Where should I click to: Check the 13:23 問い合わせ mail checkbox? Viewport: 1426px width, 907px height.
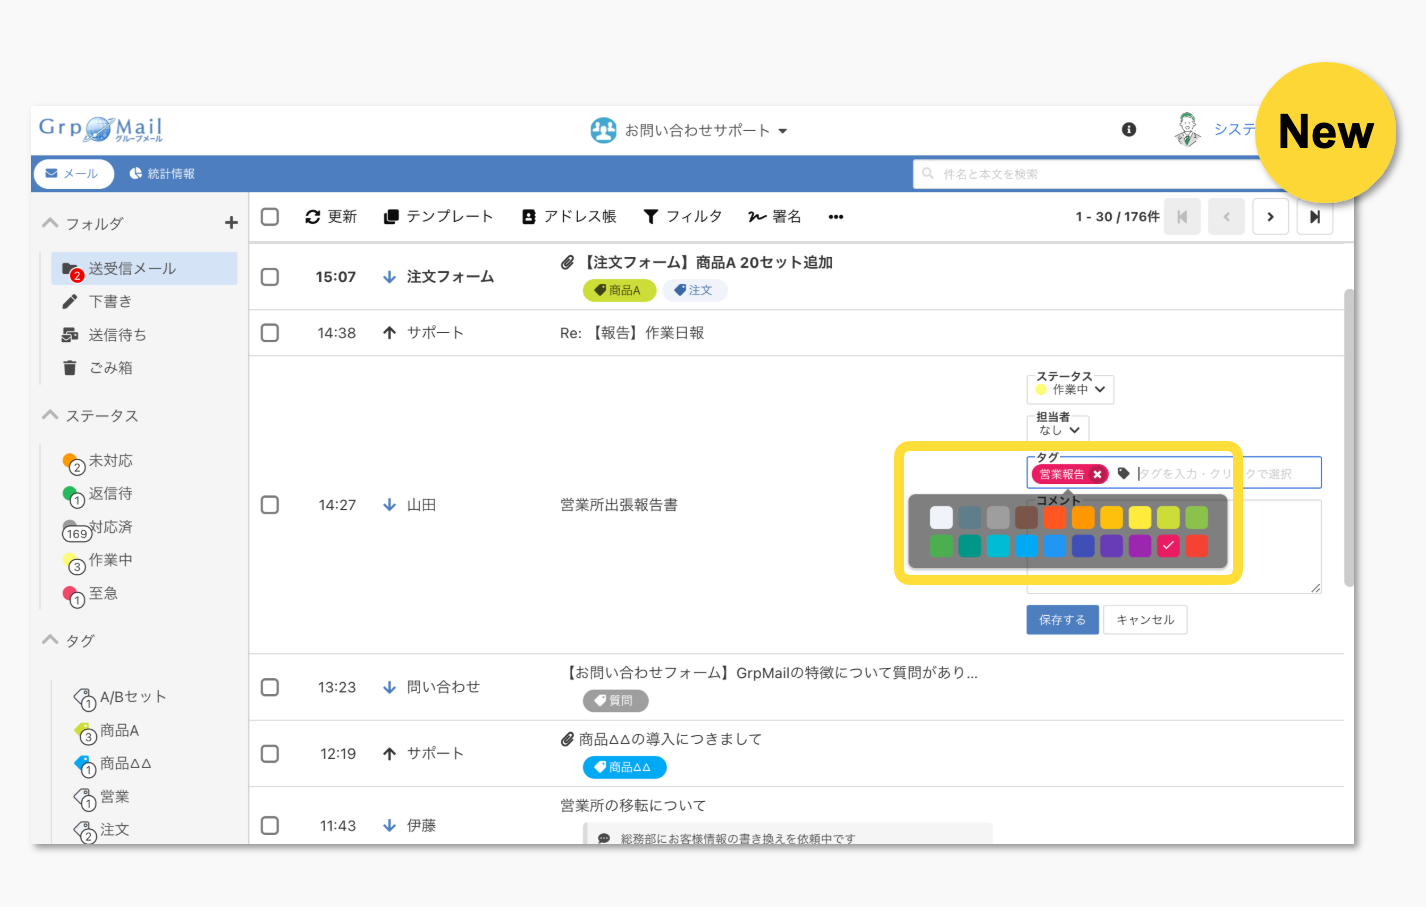(270, 687)
